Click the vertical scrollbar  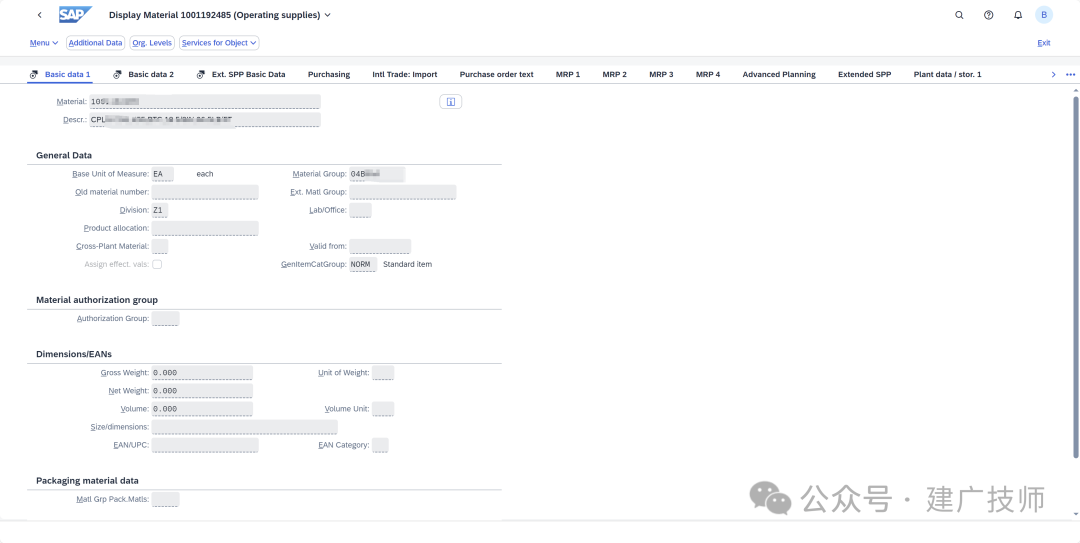[x=1076, y=277]
